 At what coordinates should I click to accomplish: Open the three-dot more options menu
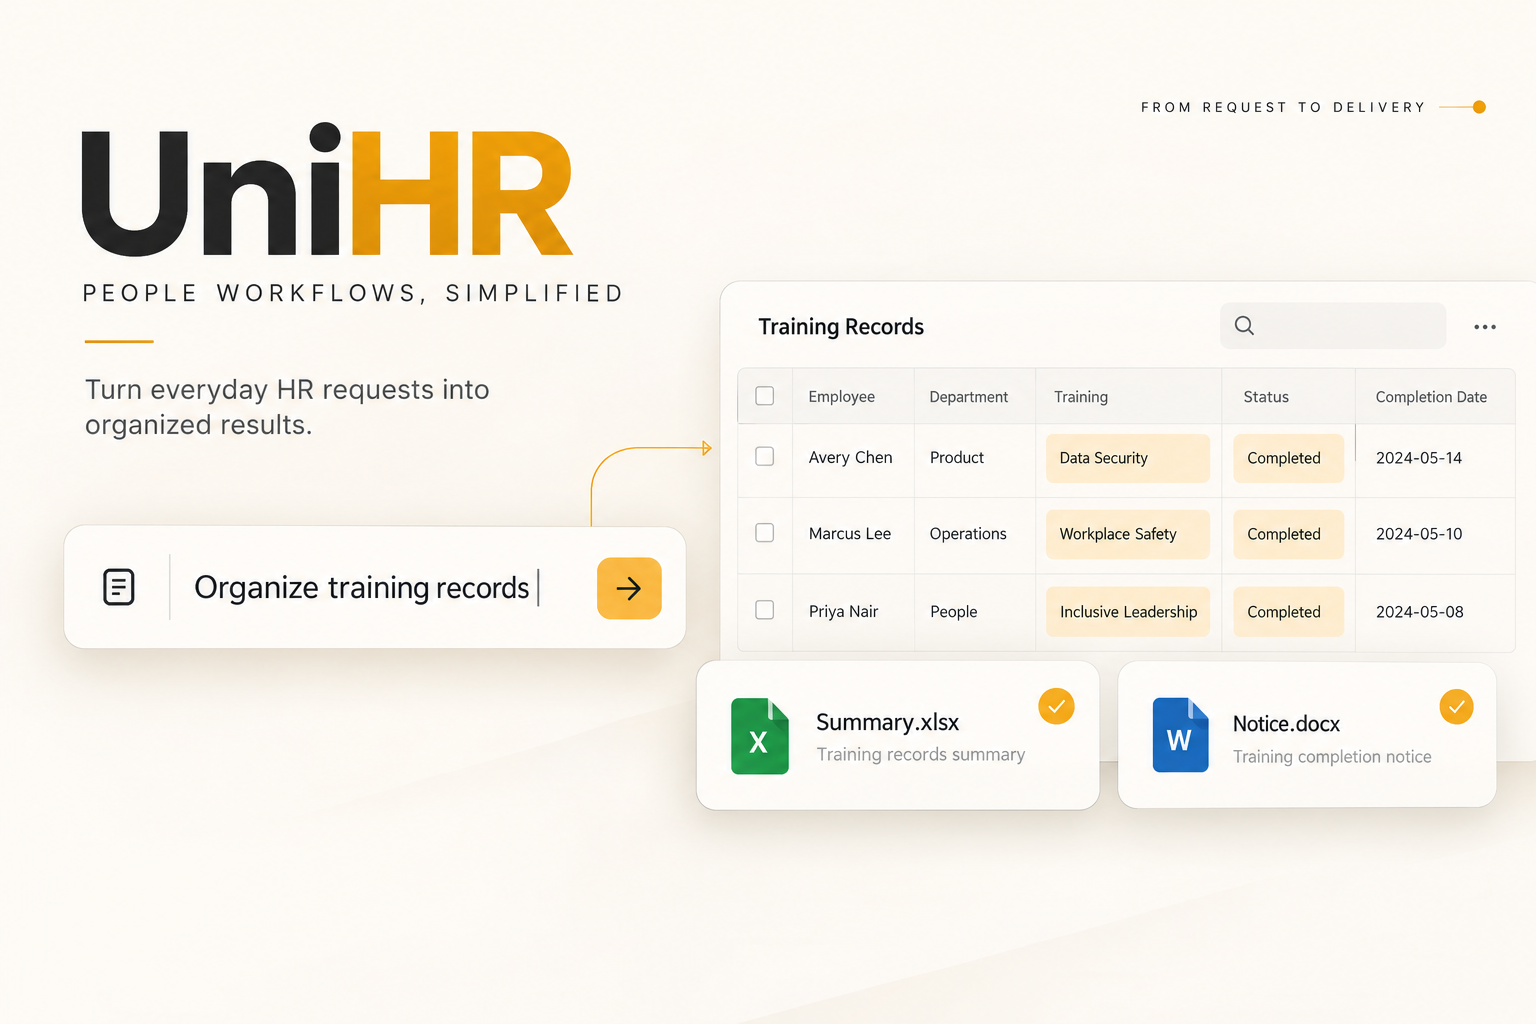1485,327
